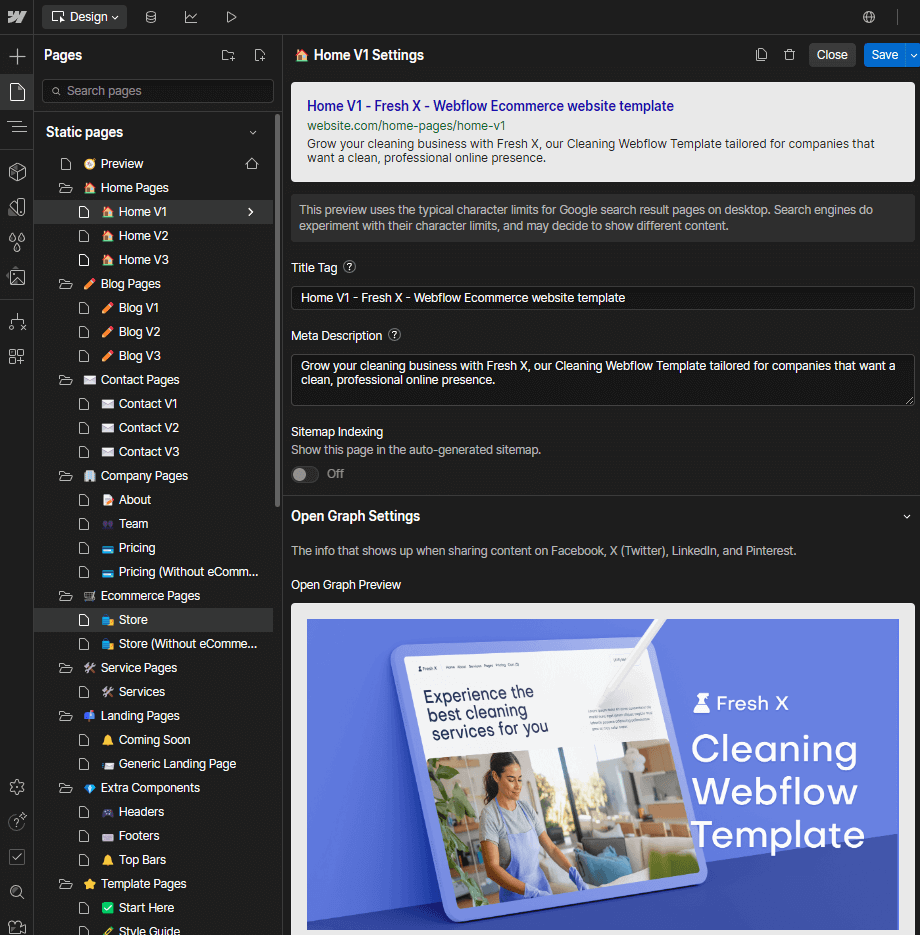The height and width of the screenshot is (935, 920).
Task: Click the Webflow logo icon
Action: 17,17
